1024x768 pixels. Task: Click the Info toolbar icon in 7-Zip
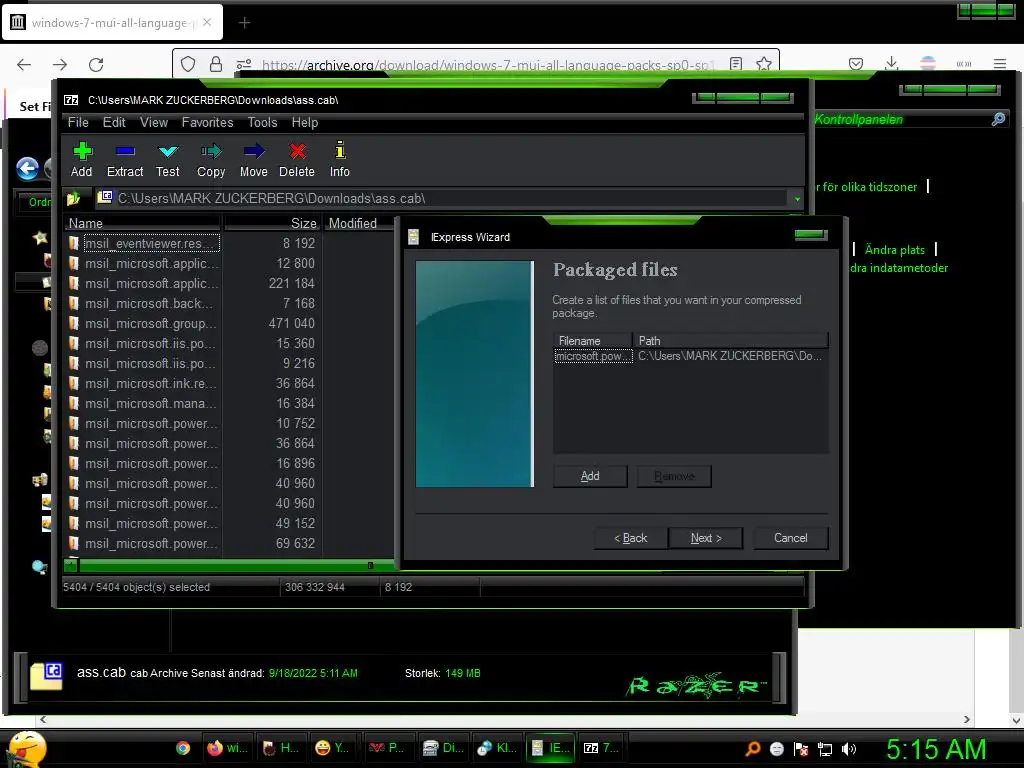click(340, 159)
